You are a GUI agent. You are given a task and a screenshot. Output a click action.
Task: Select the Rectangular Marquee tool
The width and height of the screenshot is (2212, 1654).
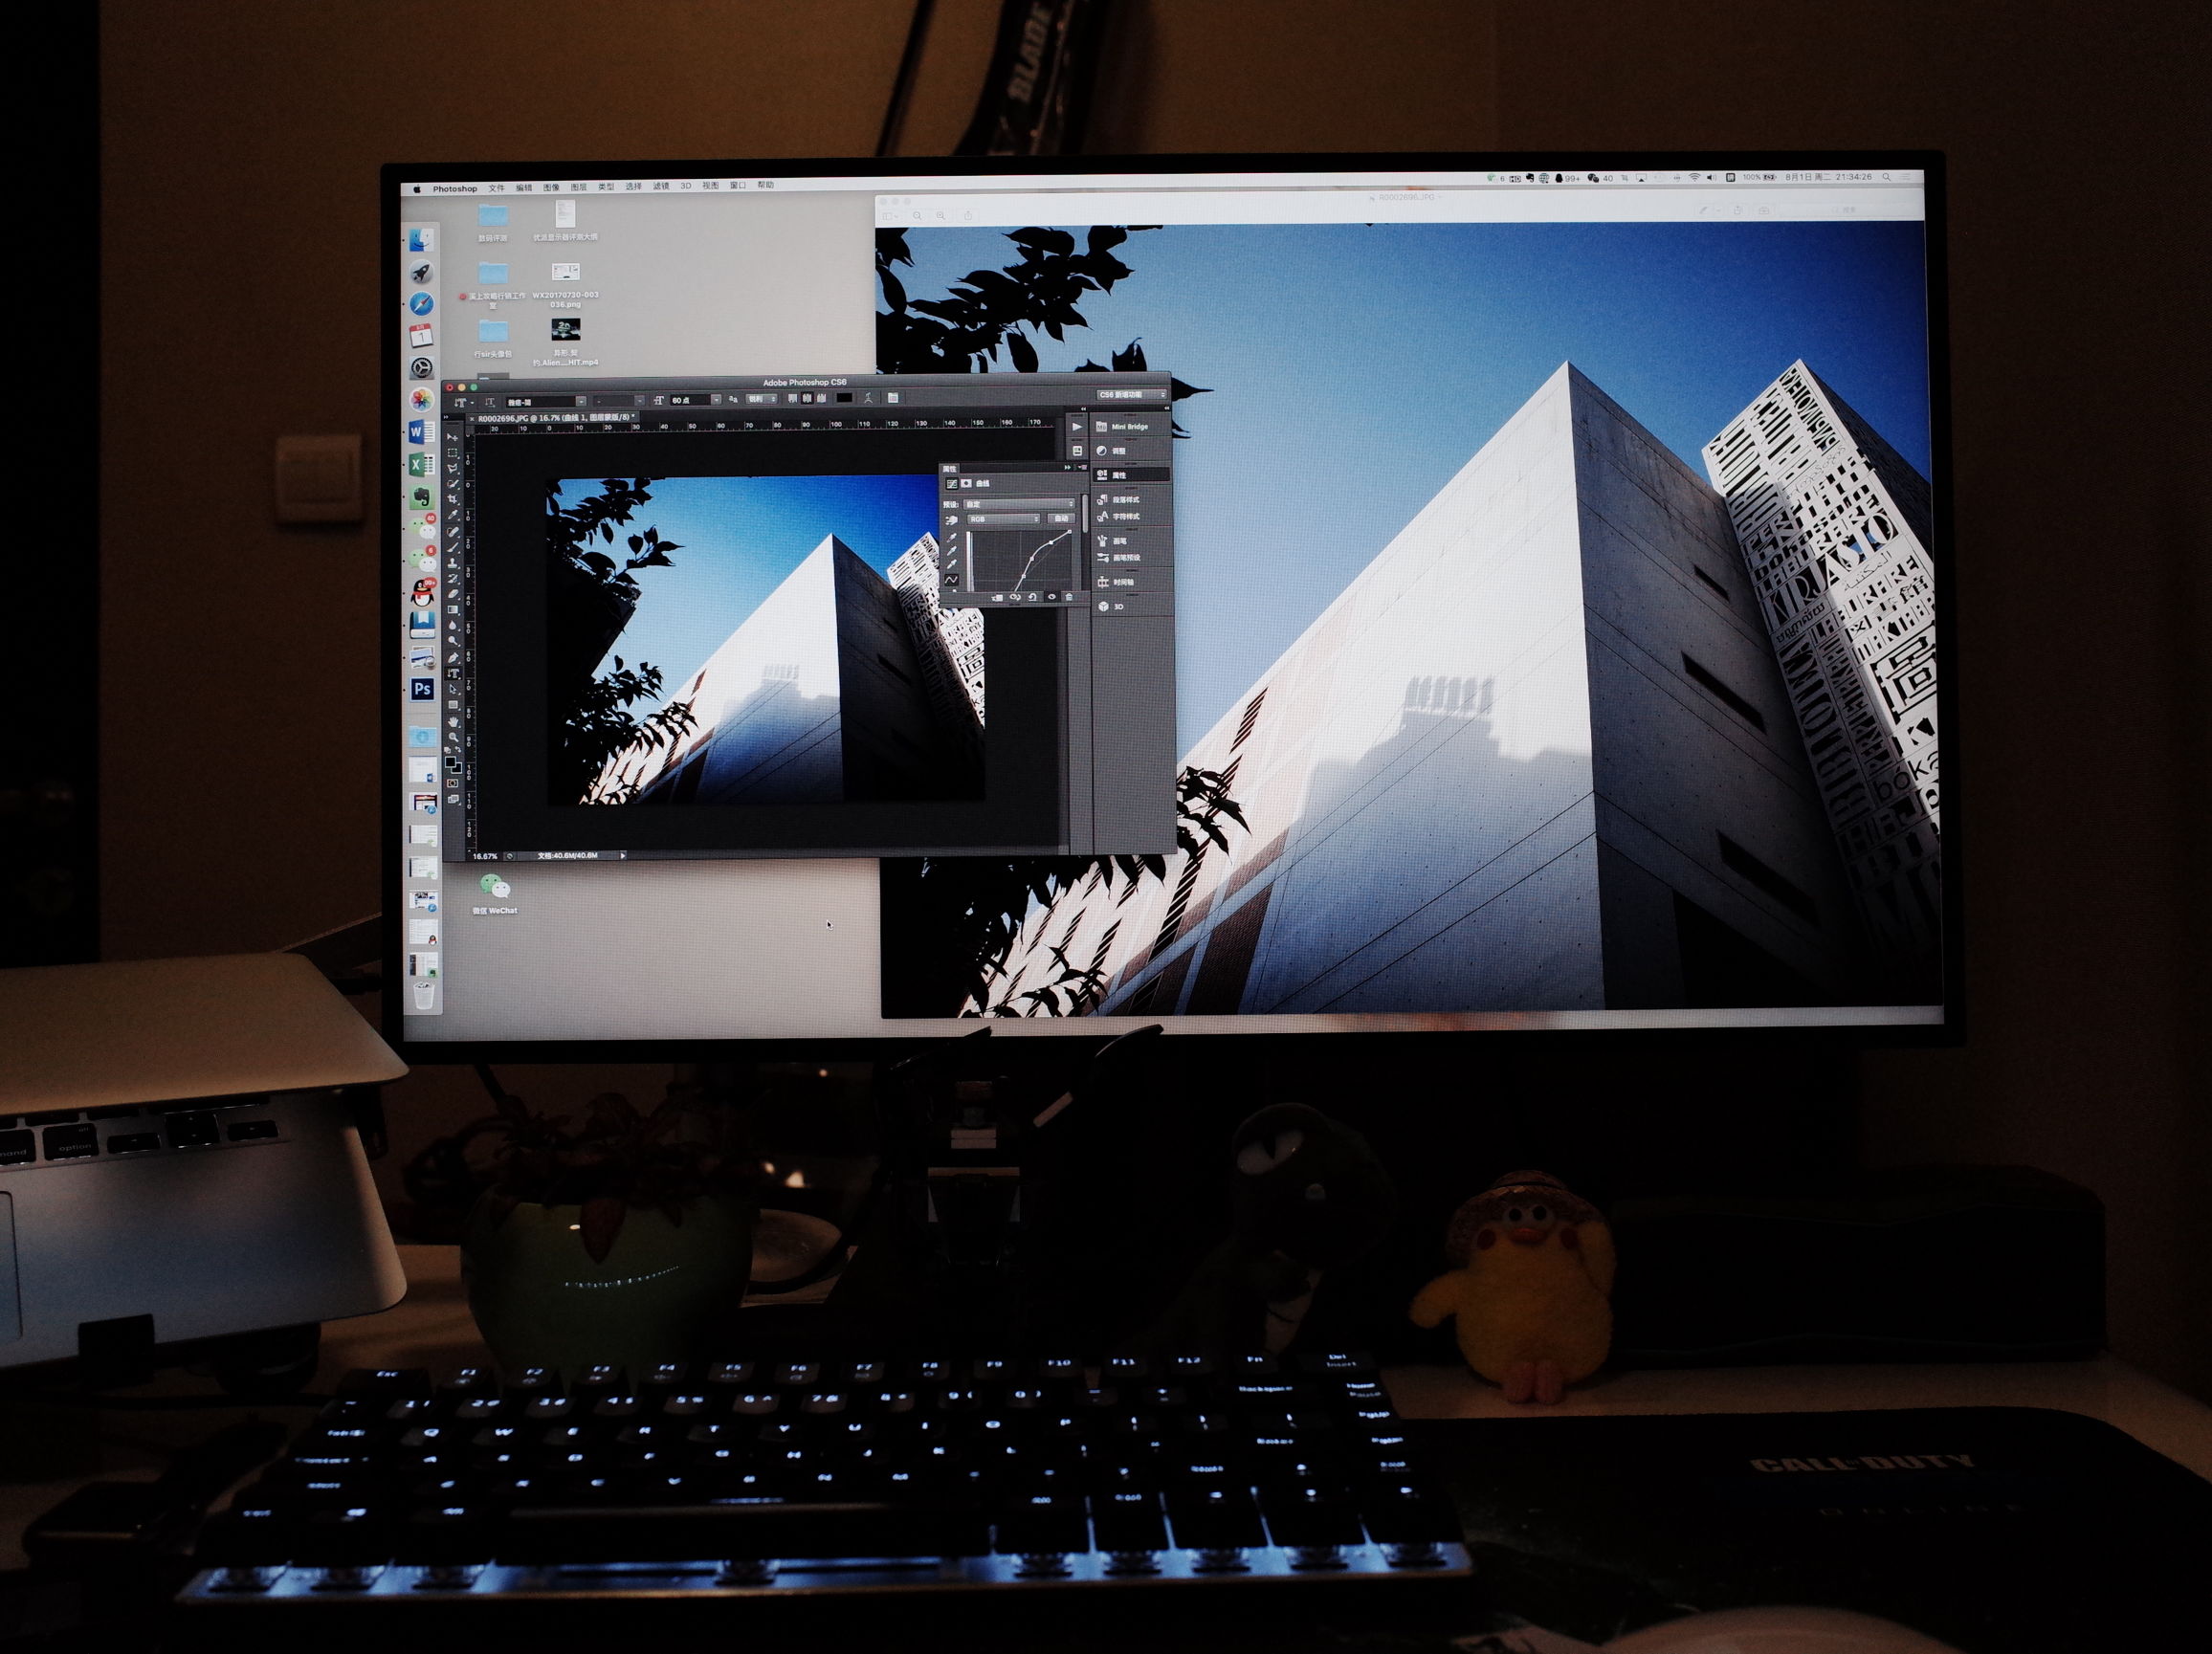pos(453,453)
